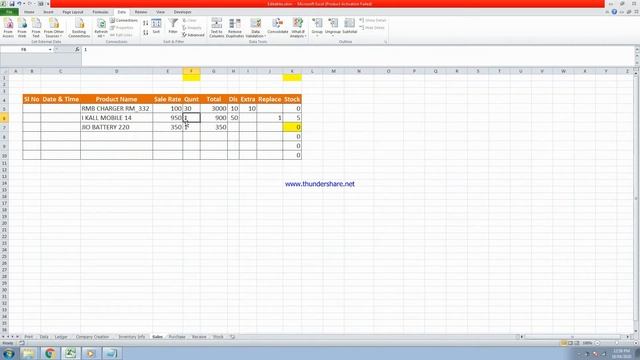Choose the From Text import icon
Image resolution: width=640 pixels, height=360 pixels.
coord(36,28)
